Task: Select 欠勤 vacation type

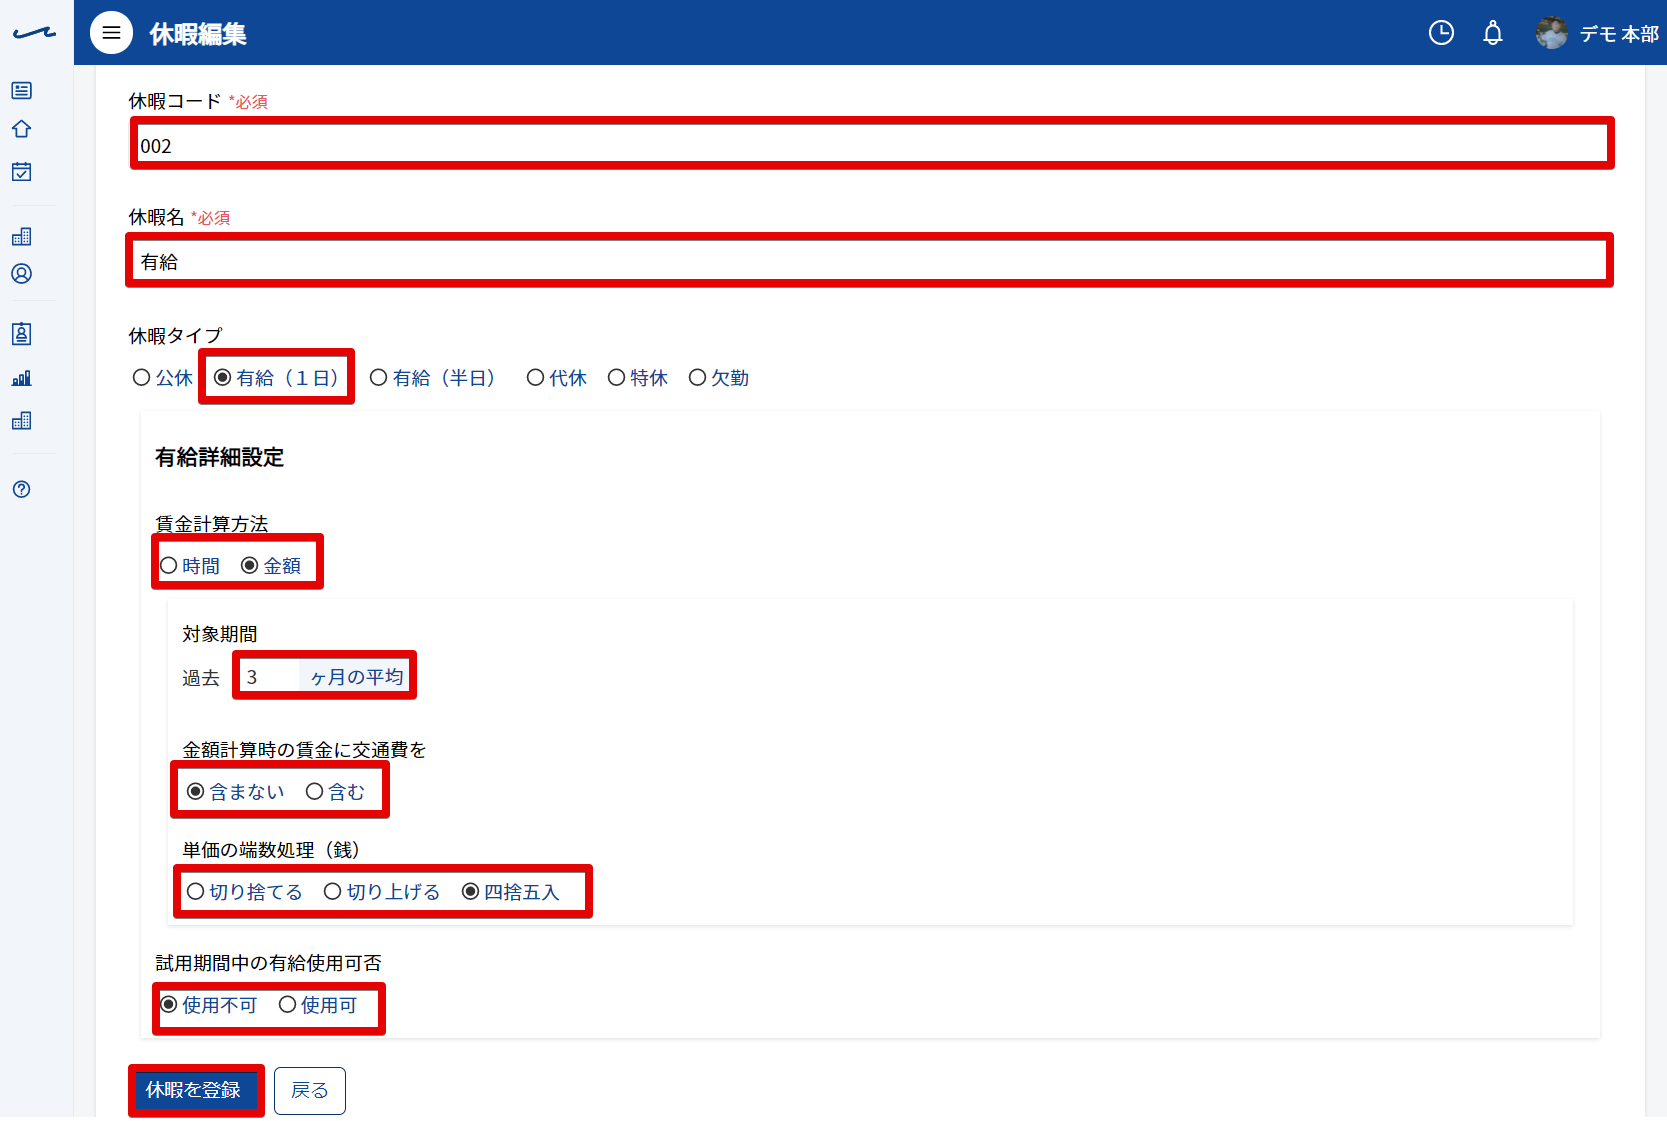Action: [718, 378]
